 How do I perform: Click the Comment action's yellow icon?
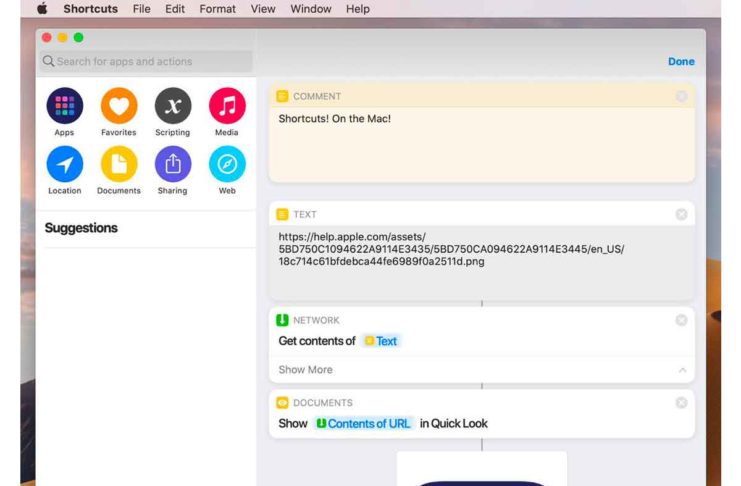click(x=282, y=96)
